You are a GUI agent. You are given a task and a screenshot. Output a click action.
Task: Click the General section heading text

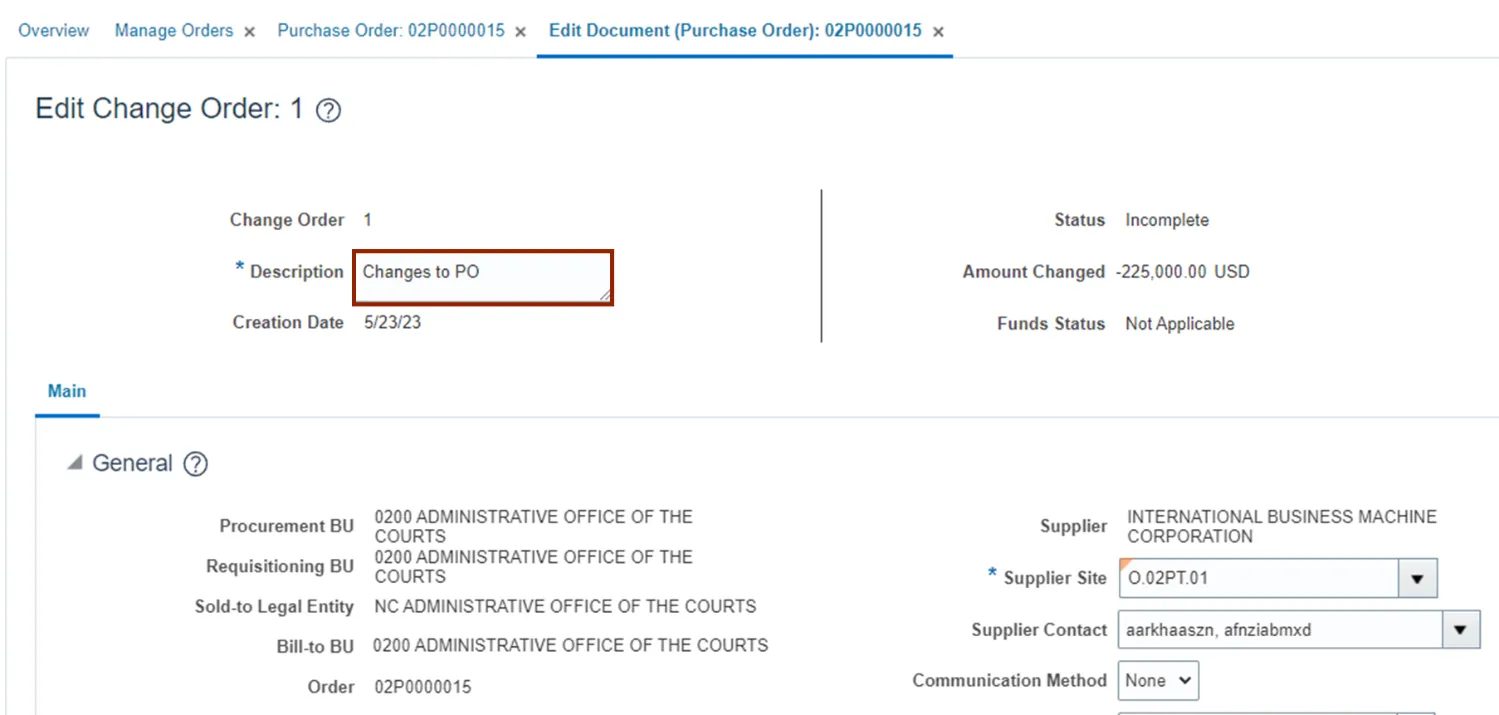point(133,464)
